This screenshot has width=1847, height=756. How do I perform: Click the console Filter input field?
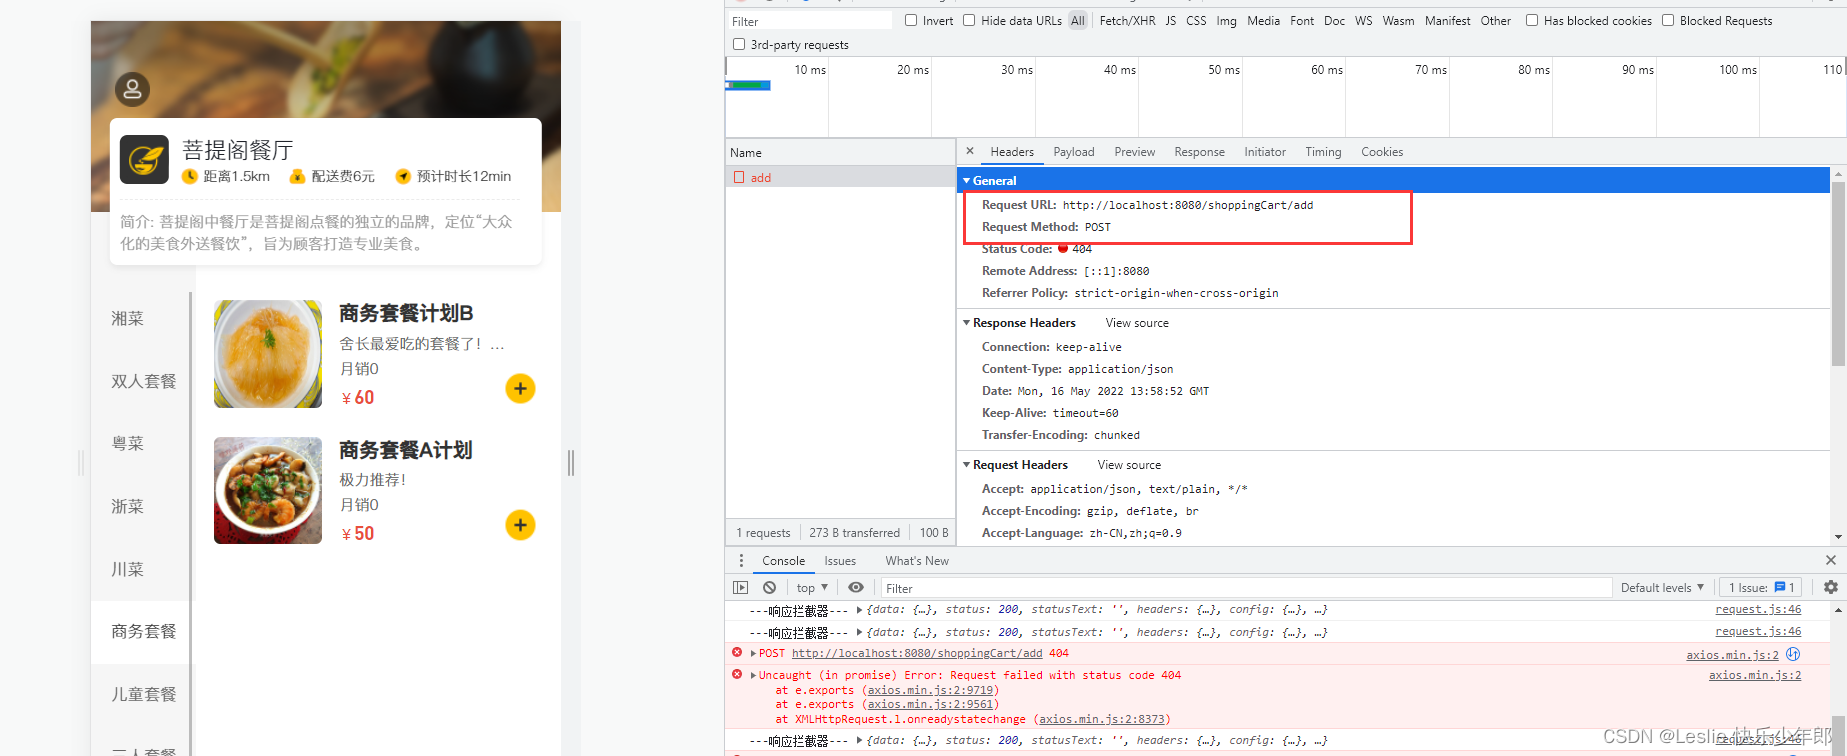[1246, 588]
